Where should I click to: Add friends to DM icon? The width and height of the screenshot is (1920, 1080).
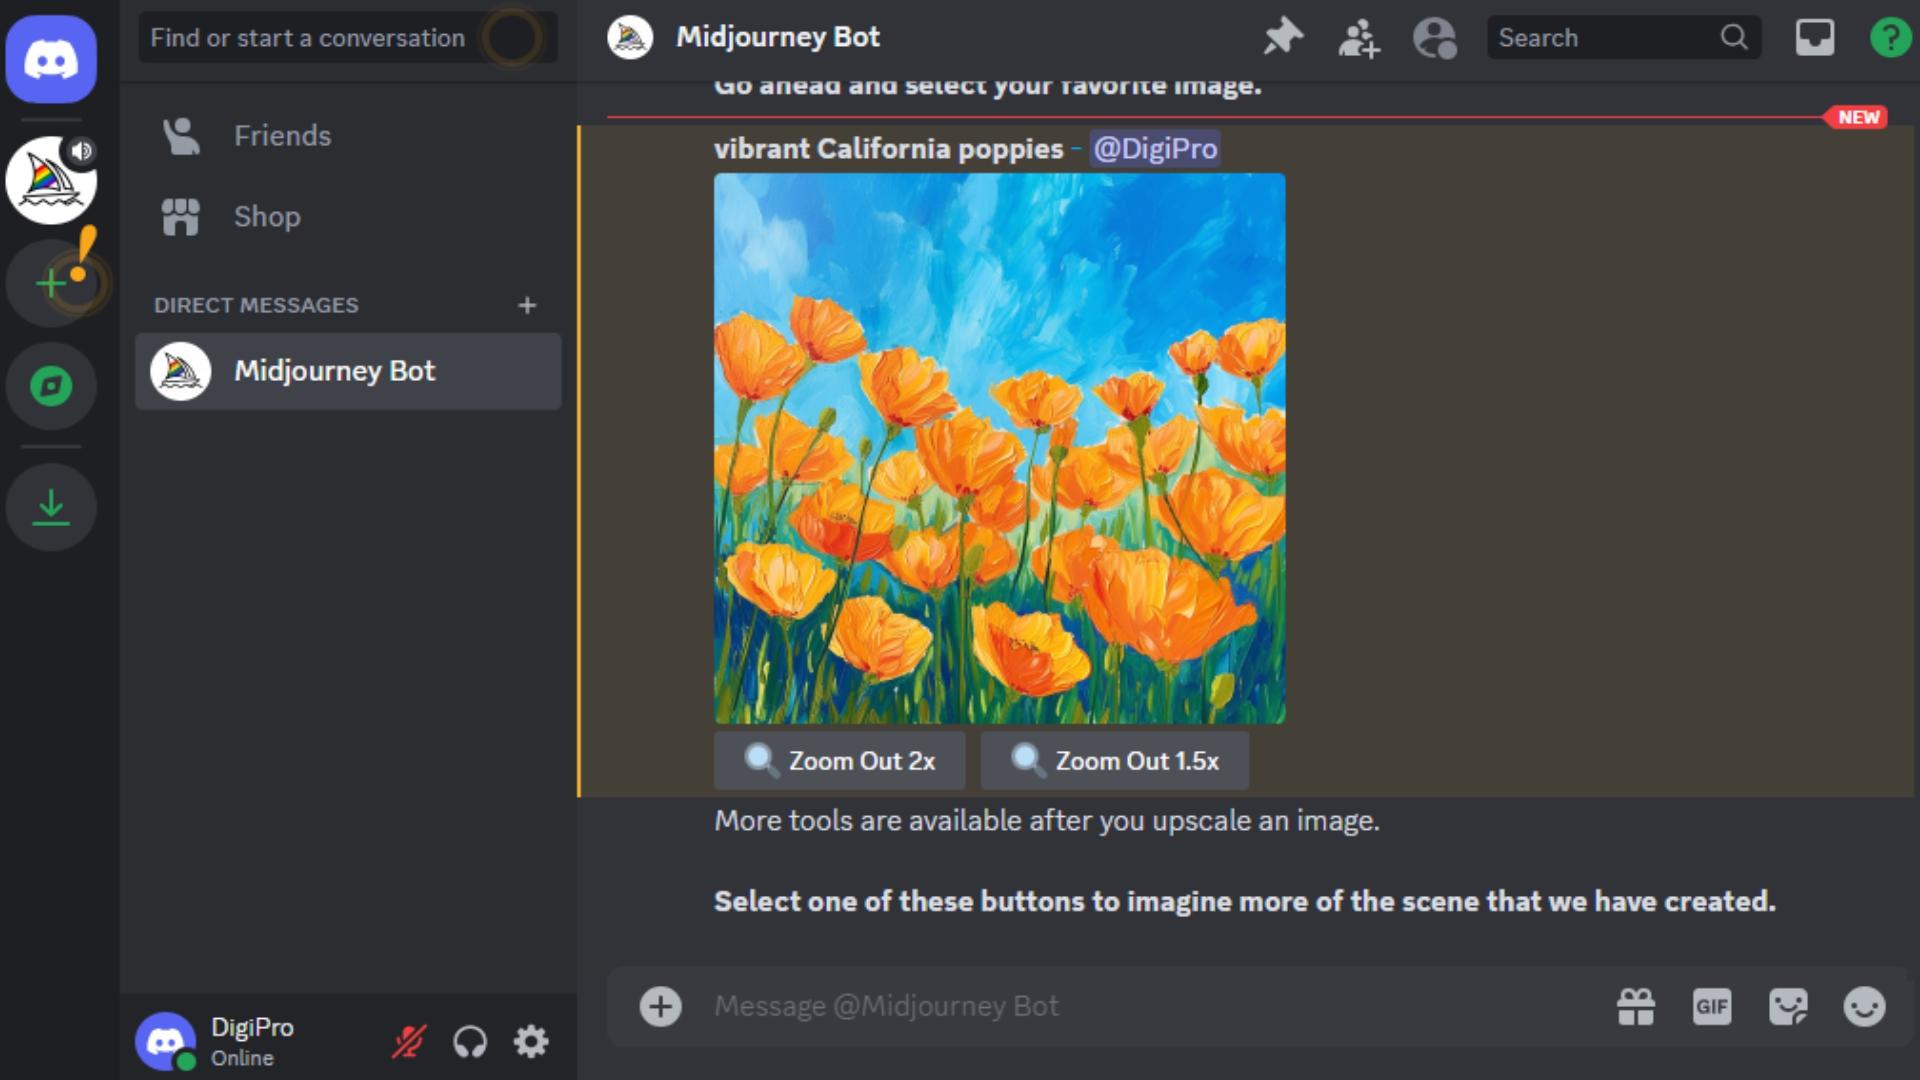coord(1359,38)
